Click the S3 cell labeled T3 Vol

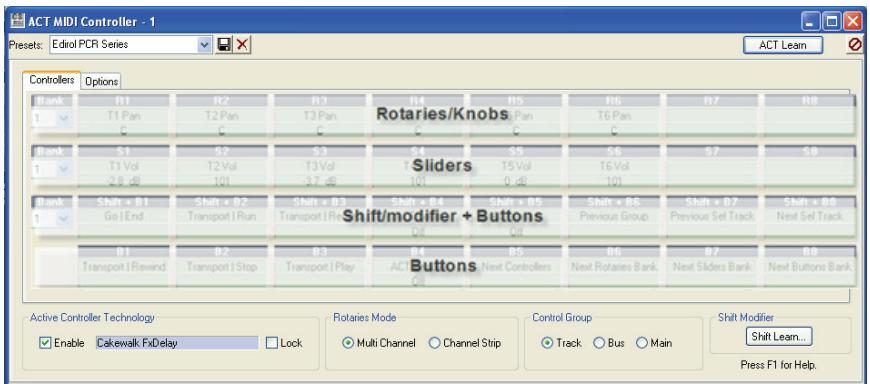pyautogui.click(x=320, y=166)
